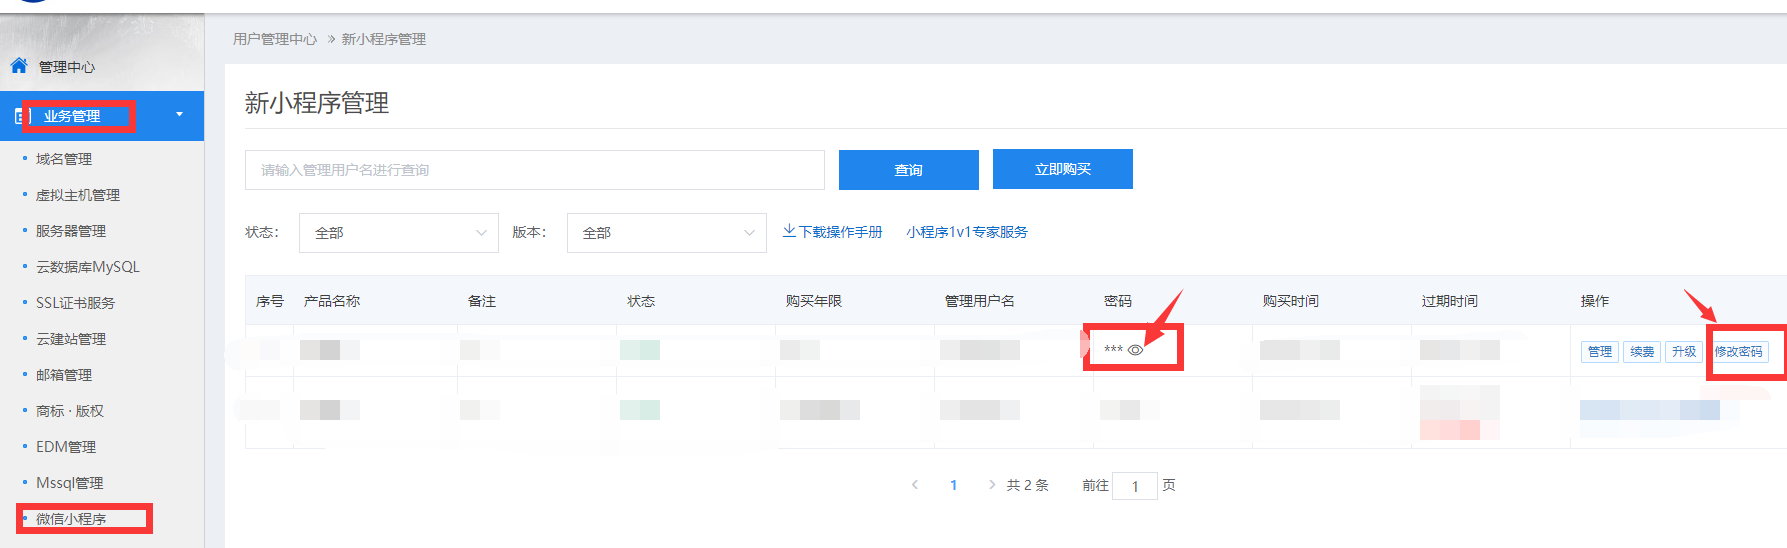Click 升级 on the first row
The height and width of the screenshot is (548, 1787).
(1683, 352)
